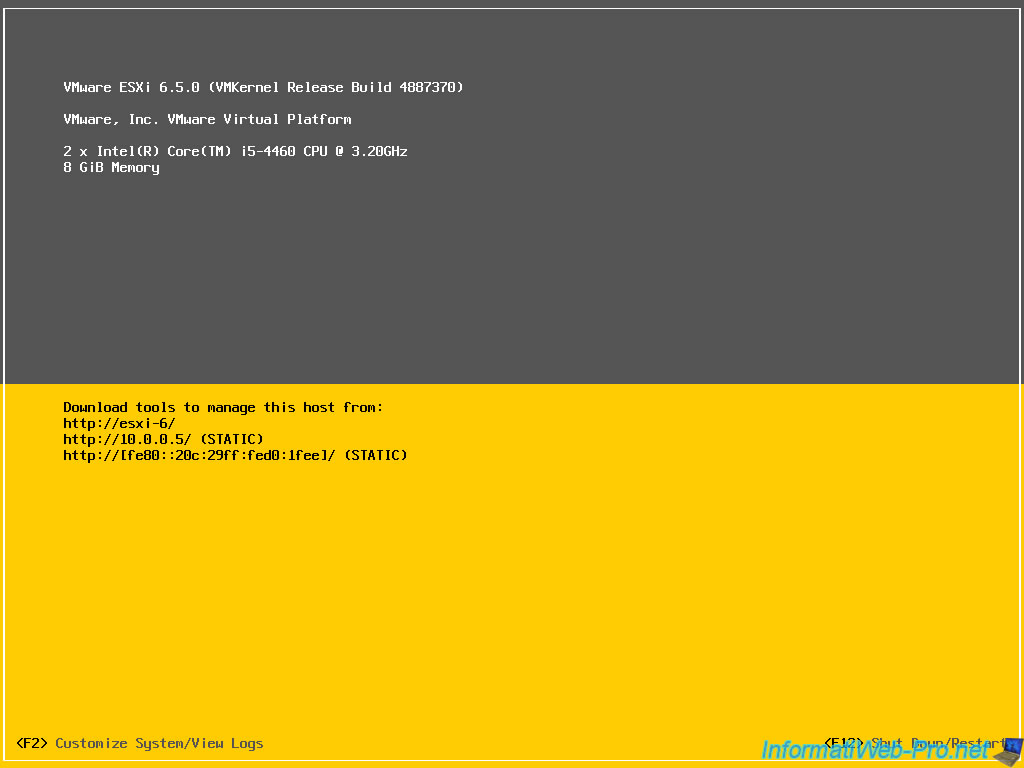This screenshot has height=768, width=1024.
Task: Click the F2 Customize System/View Logs option
Action: click(140, 743)
